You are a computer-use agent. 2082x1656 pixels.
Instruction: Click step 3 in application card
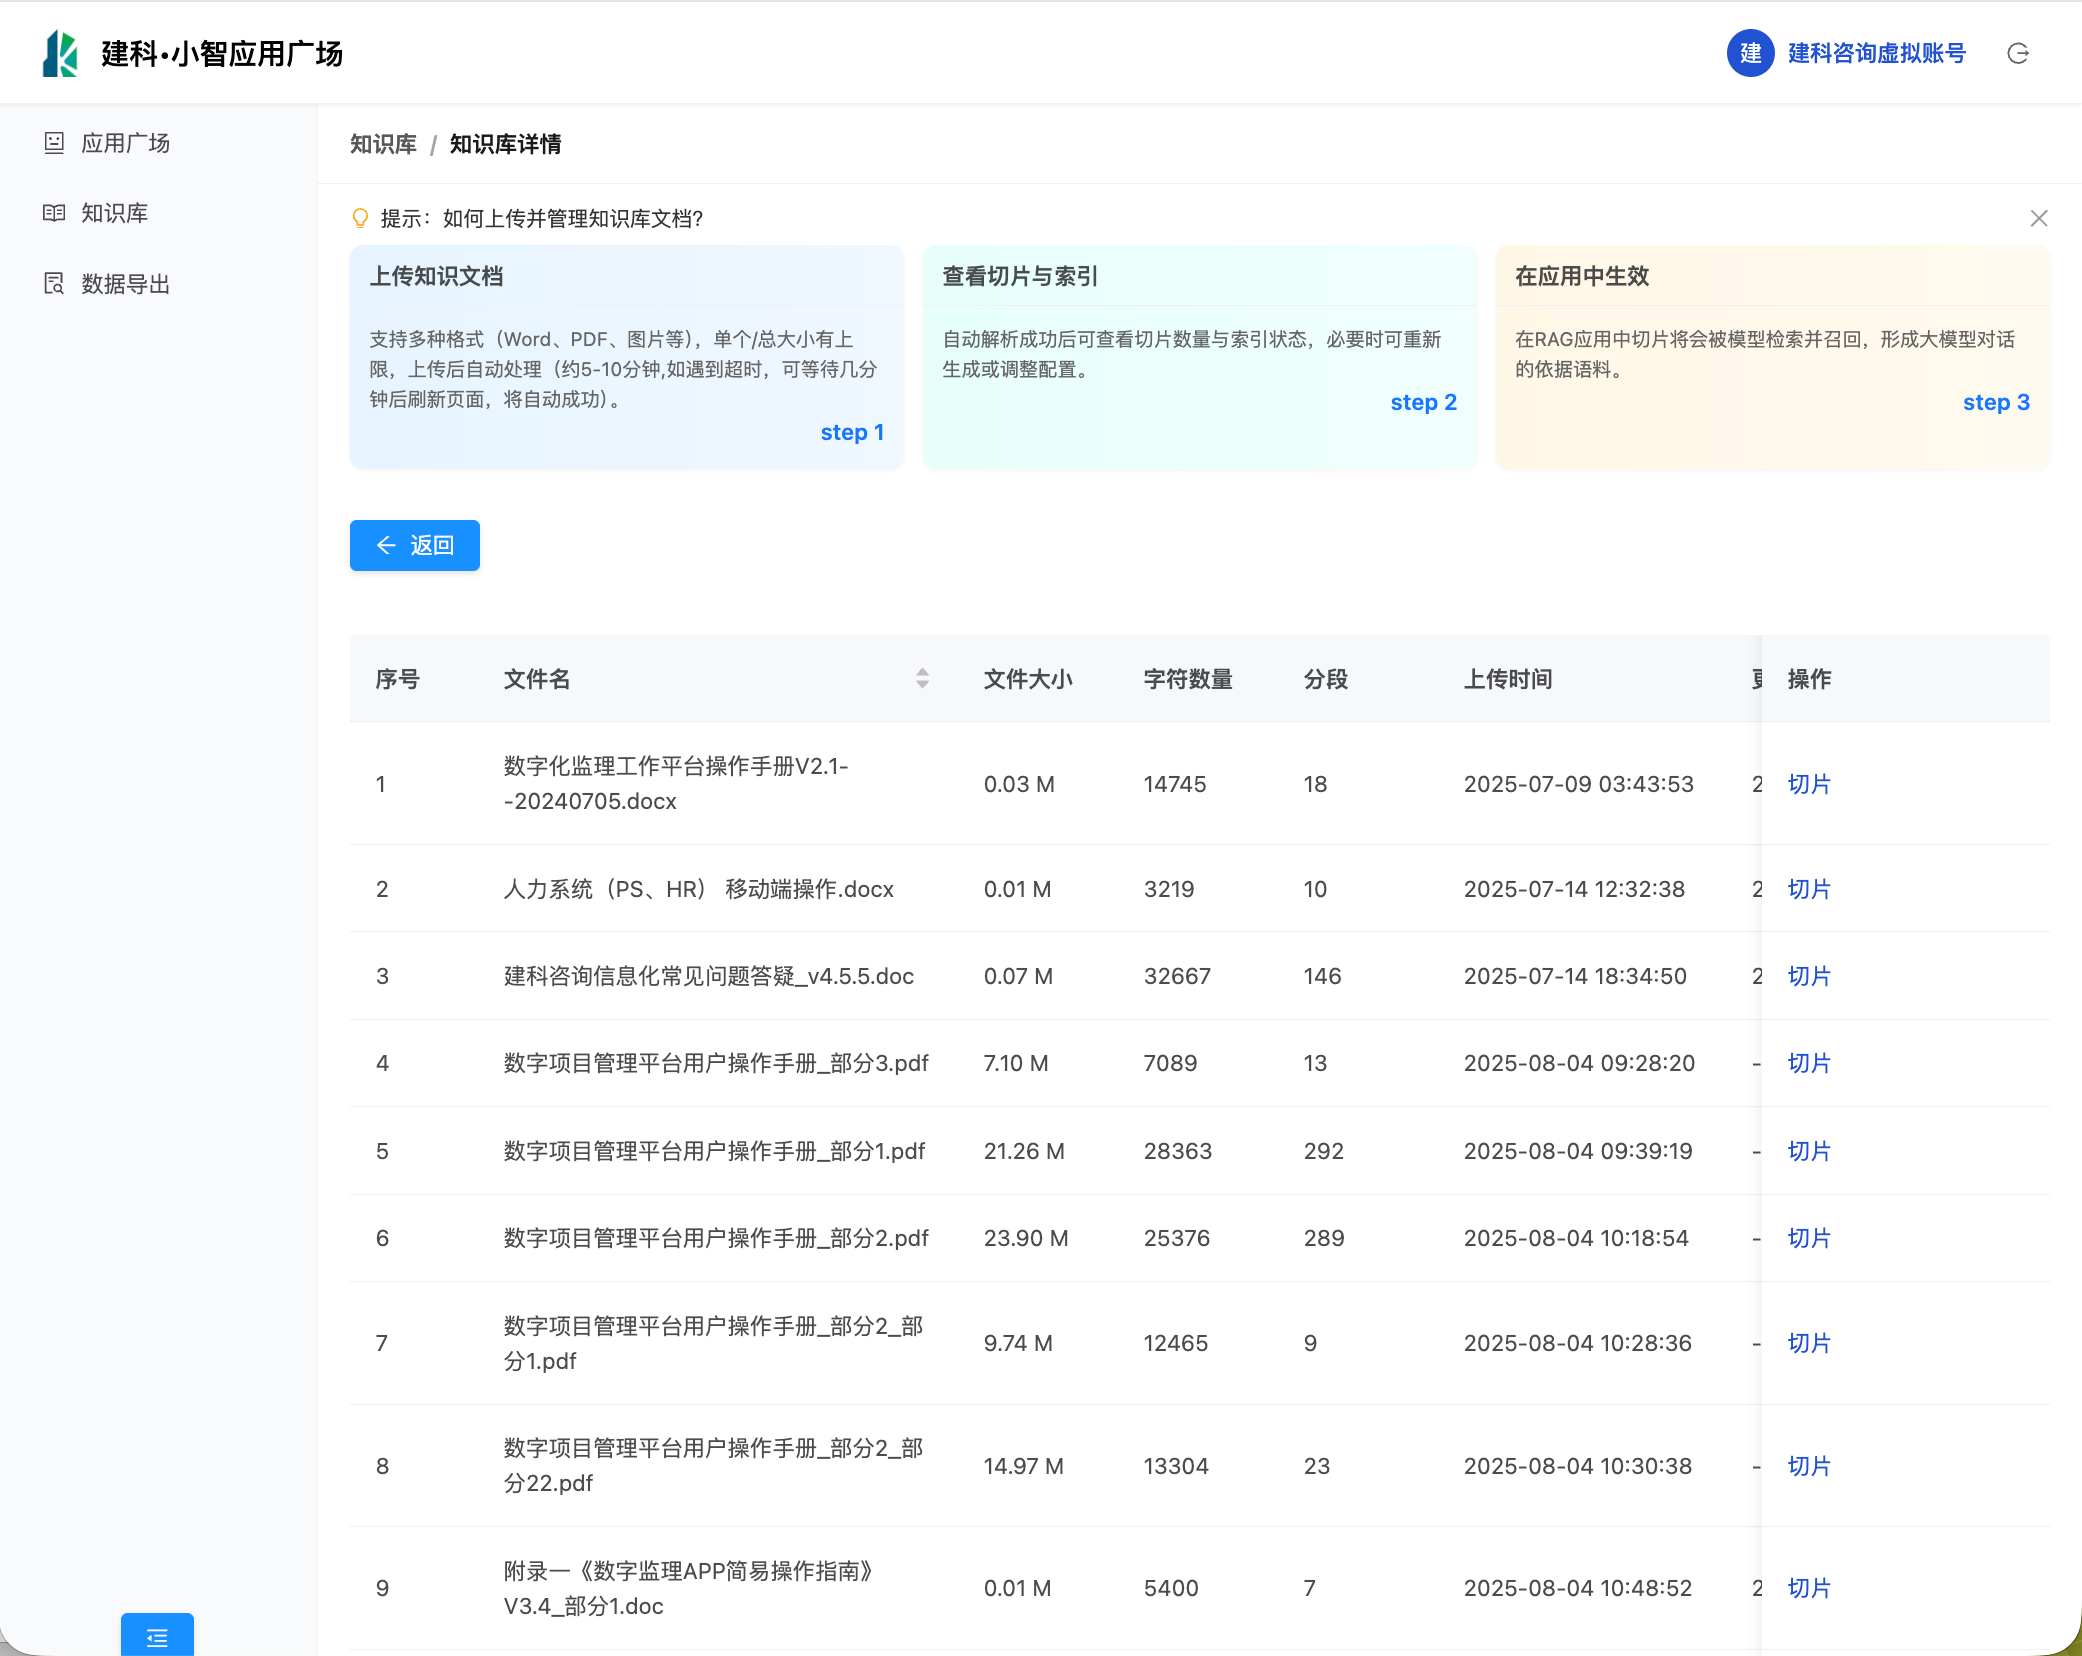pos(1995,402)
